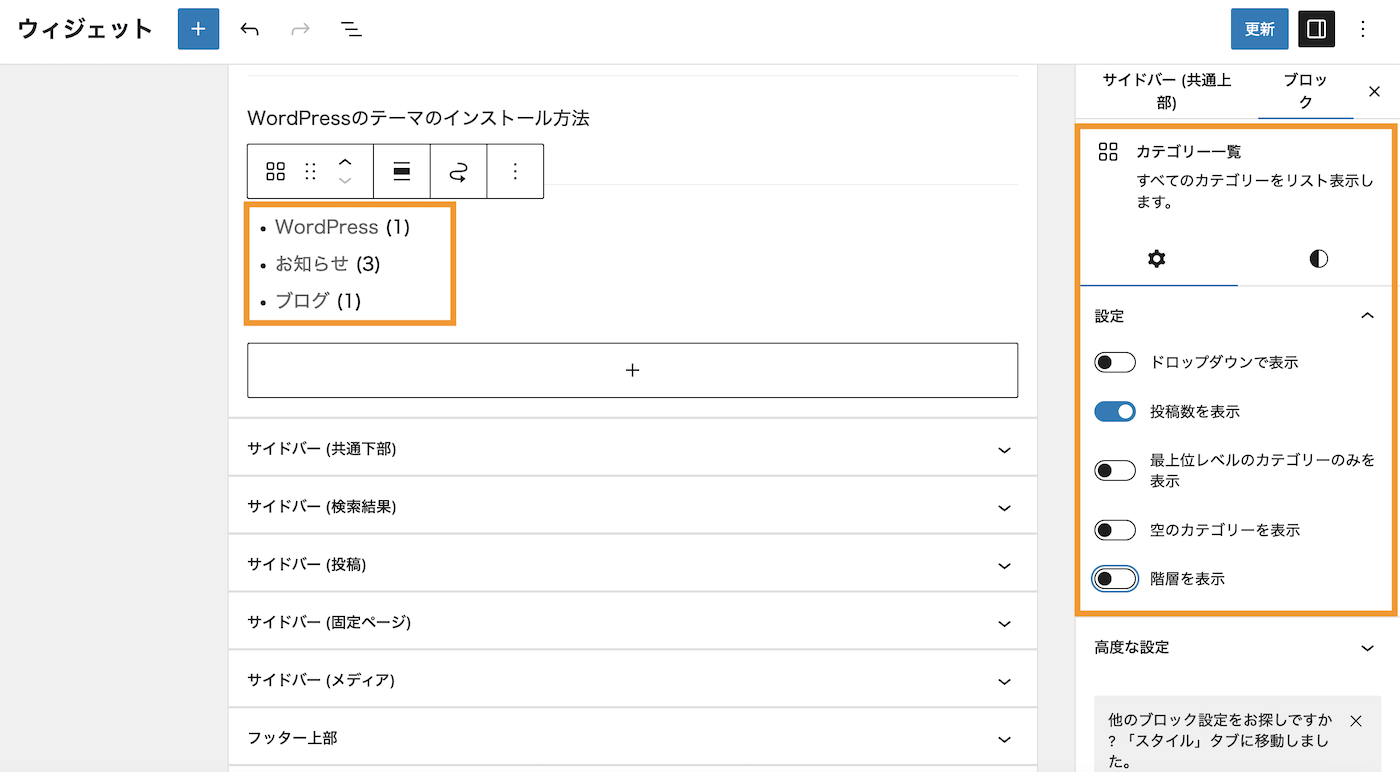
Task: Click the WordPress category link
Action: point(326,227)
